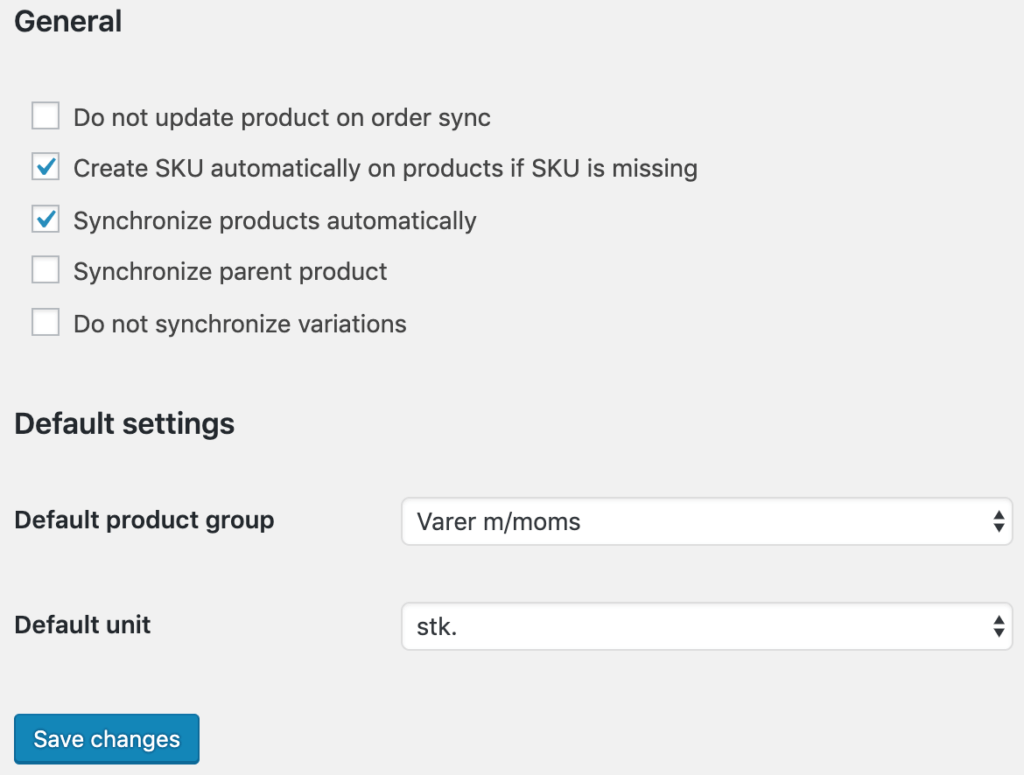Open the Default product group dropdown
The height and width of the screenshot is (775, 1024).
coord(707,522)
